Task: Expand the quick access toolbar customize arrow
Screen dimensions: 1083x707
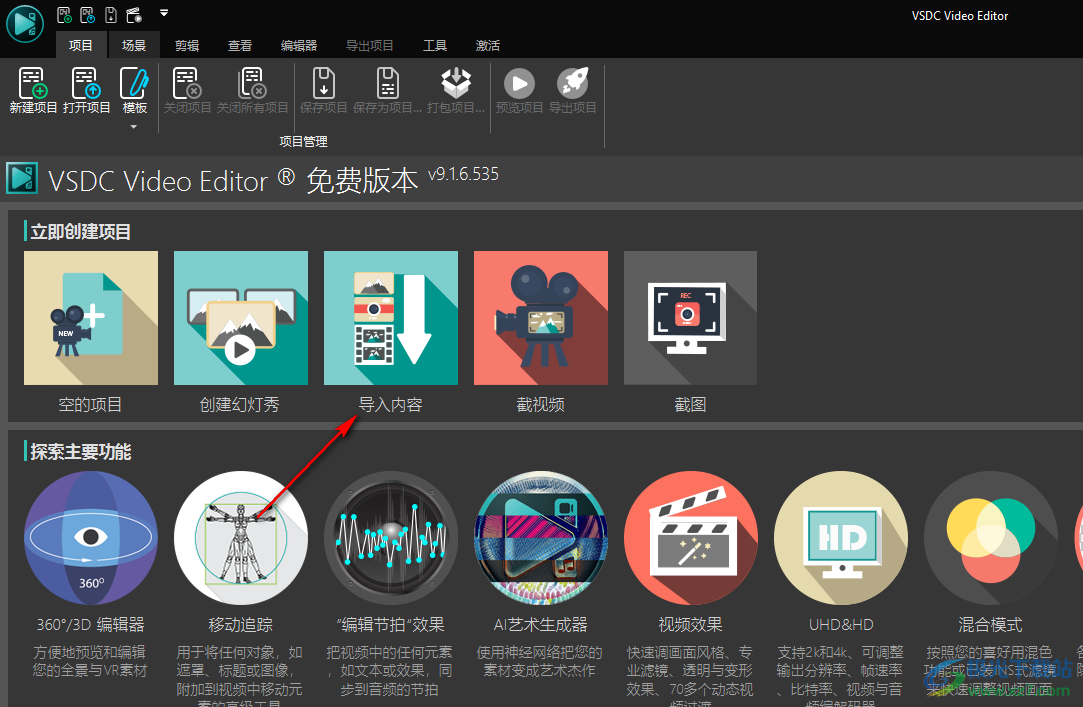Action: tap(164, 12)
